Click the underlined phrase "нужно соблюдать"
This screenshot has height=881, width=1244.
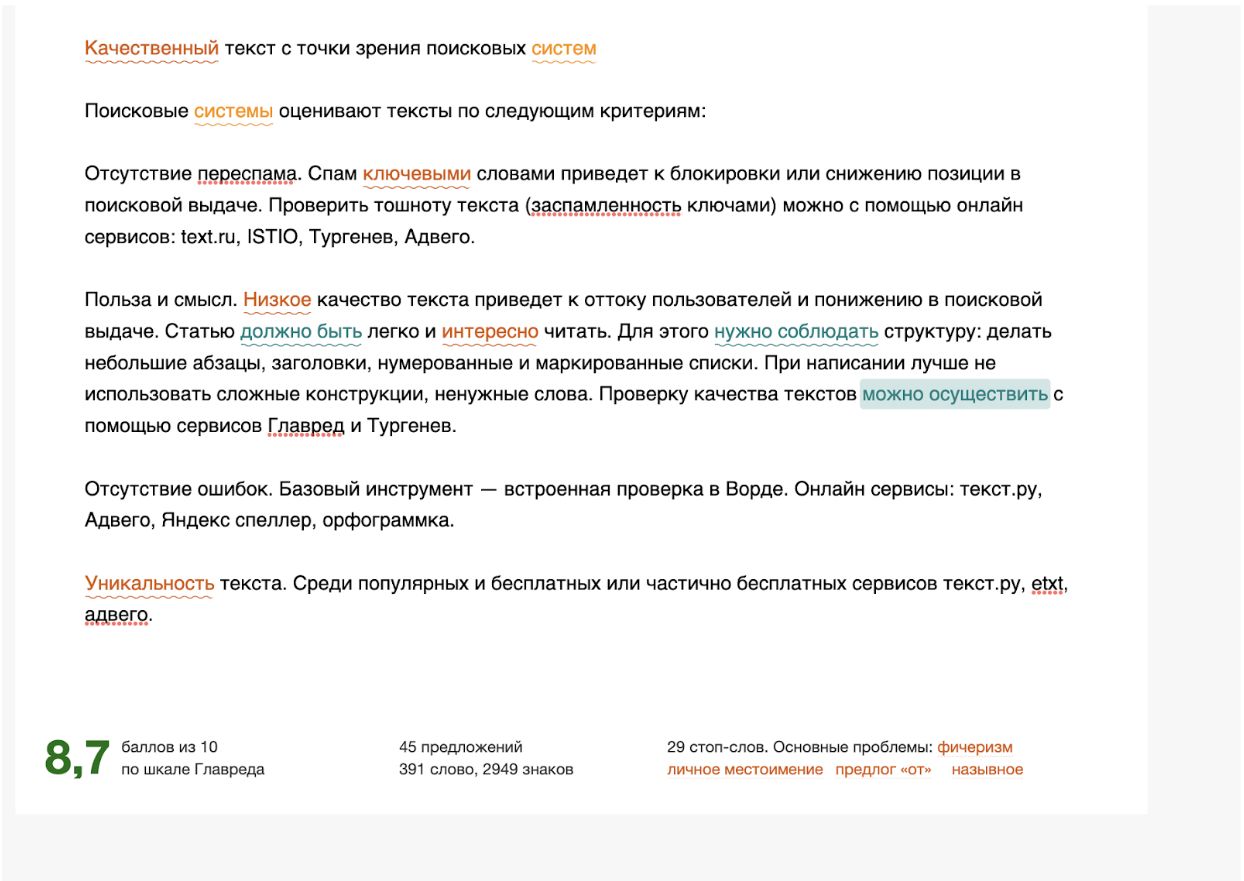(796, 331)
